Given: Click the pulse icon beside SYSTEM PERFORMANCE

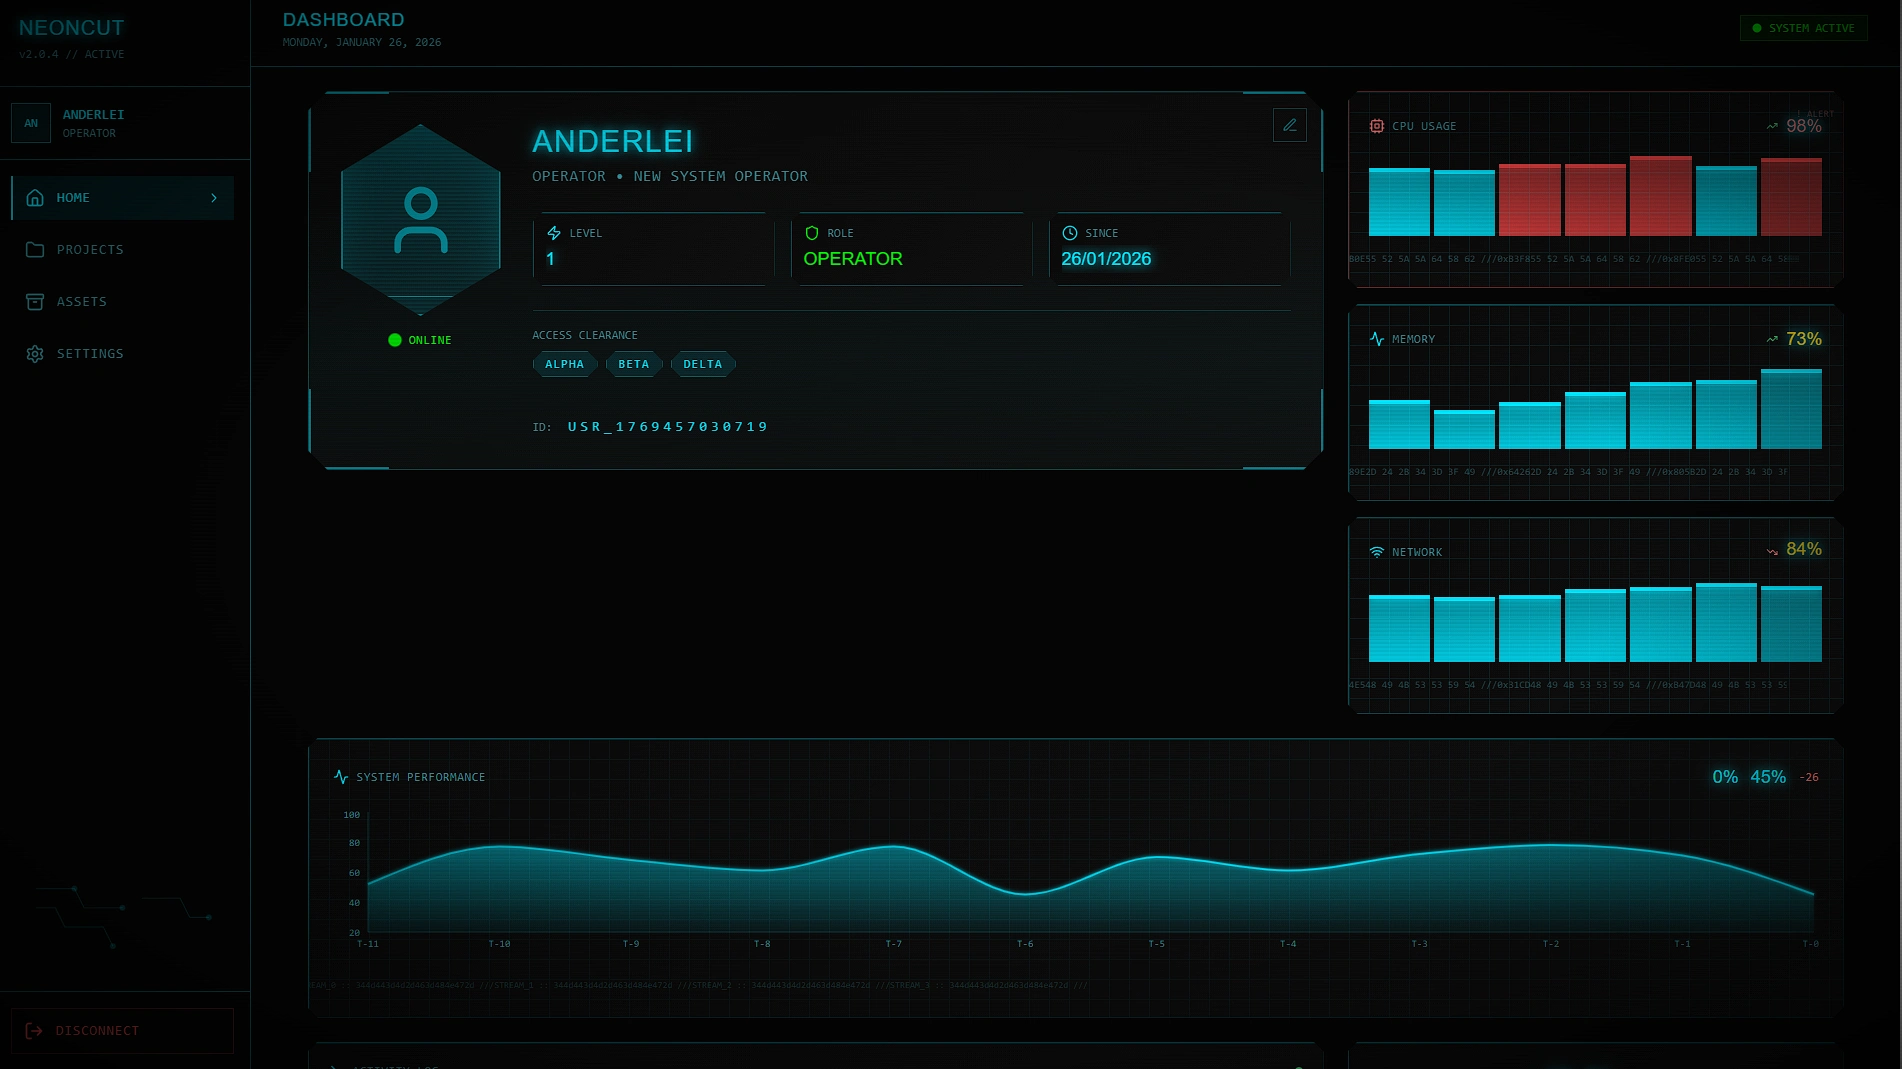Looking at the screenshot, I should click(x=341, y=777).
